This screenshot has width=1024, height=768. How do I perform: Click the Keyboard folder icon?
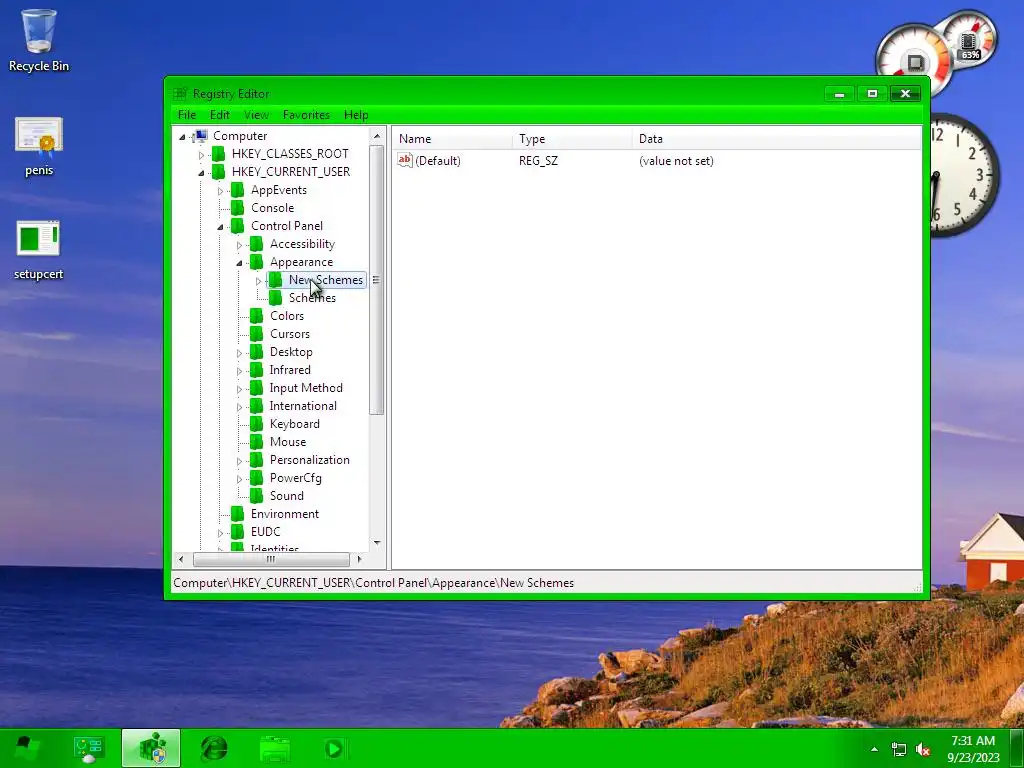(257, 424)
